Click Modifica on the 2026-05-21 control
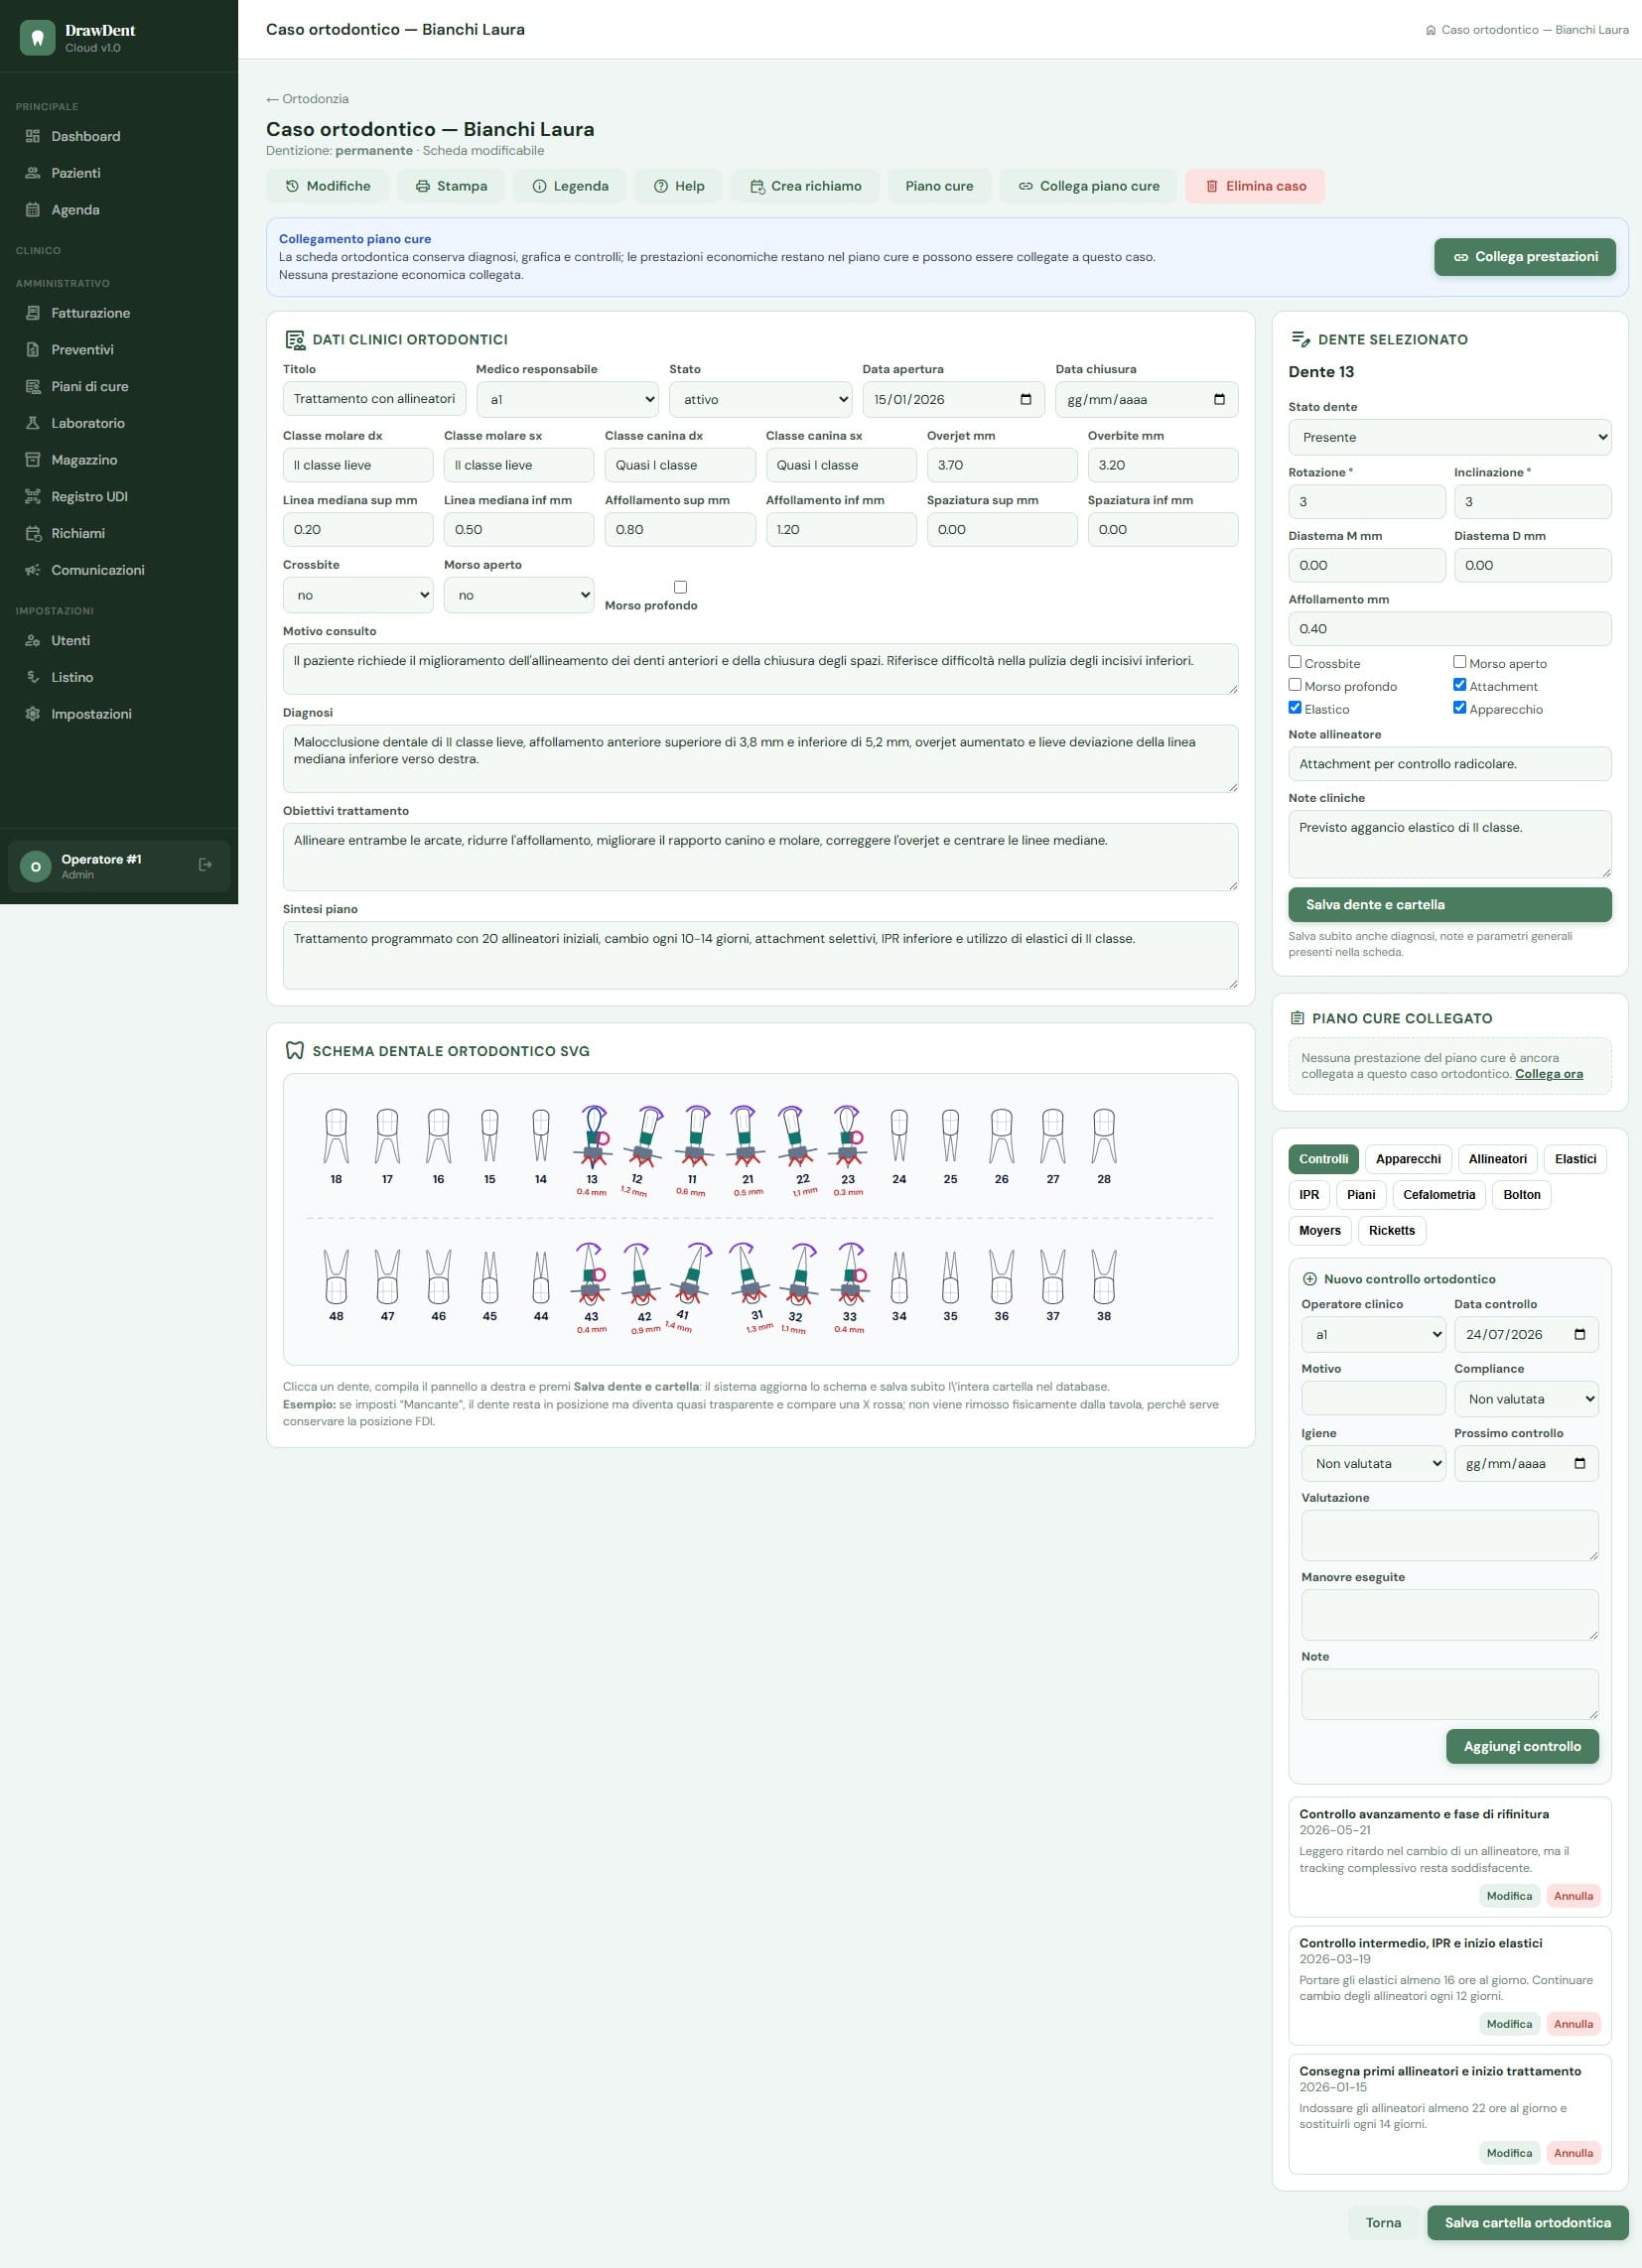 1508,1896
